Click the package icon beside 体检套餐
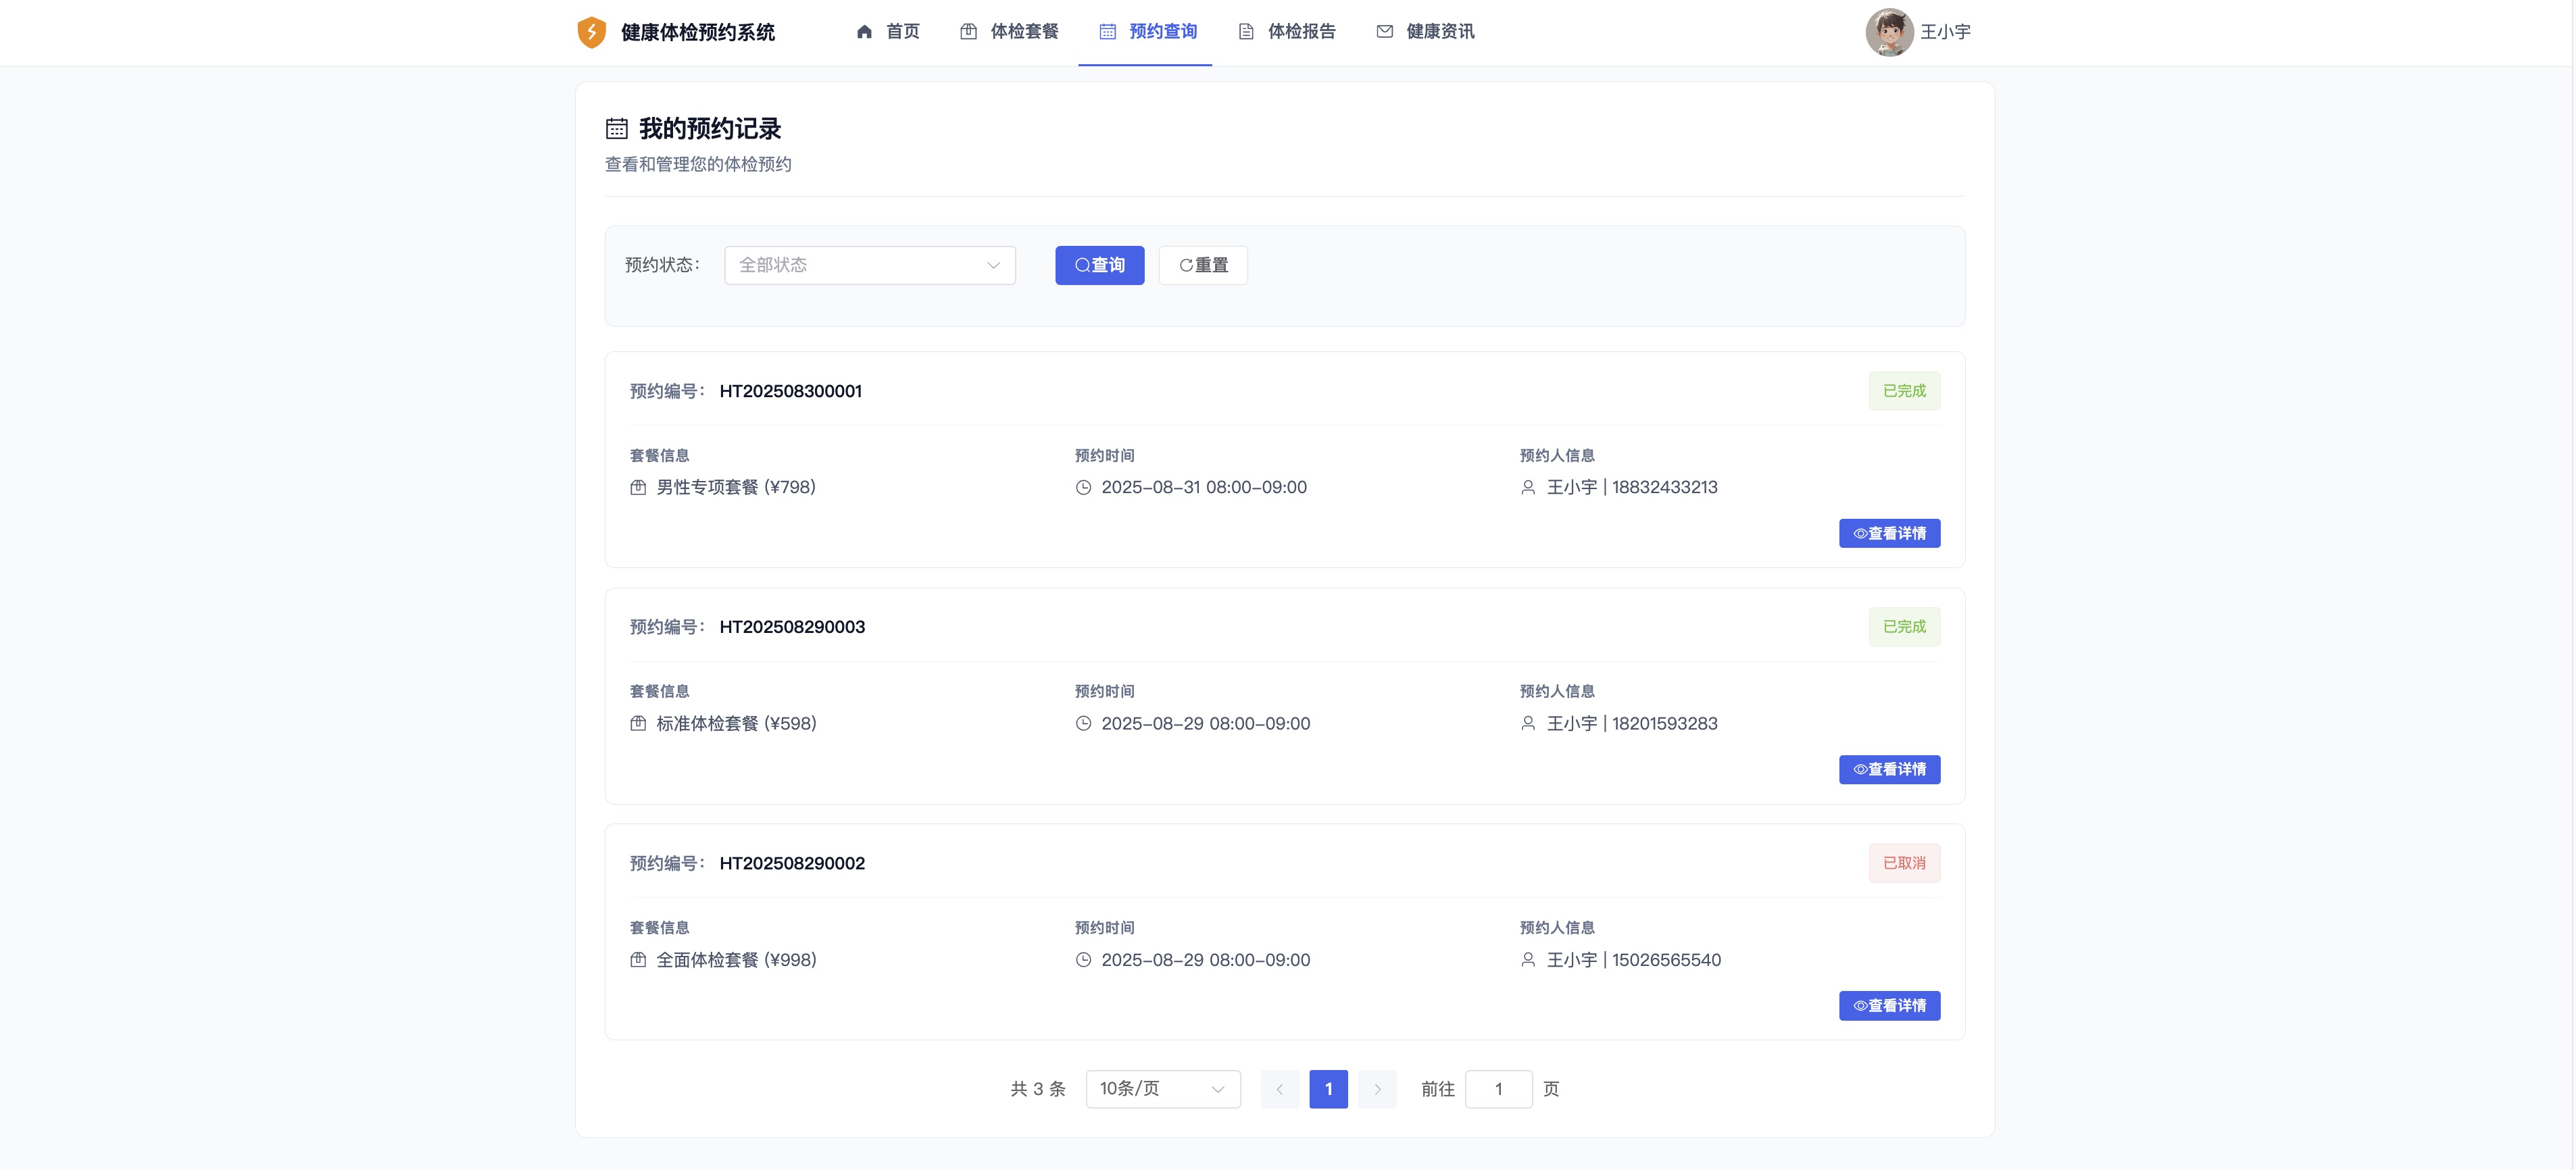2576x1170 pixels. (x=968, y=32)
